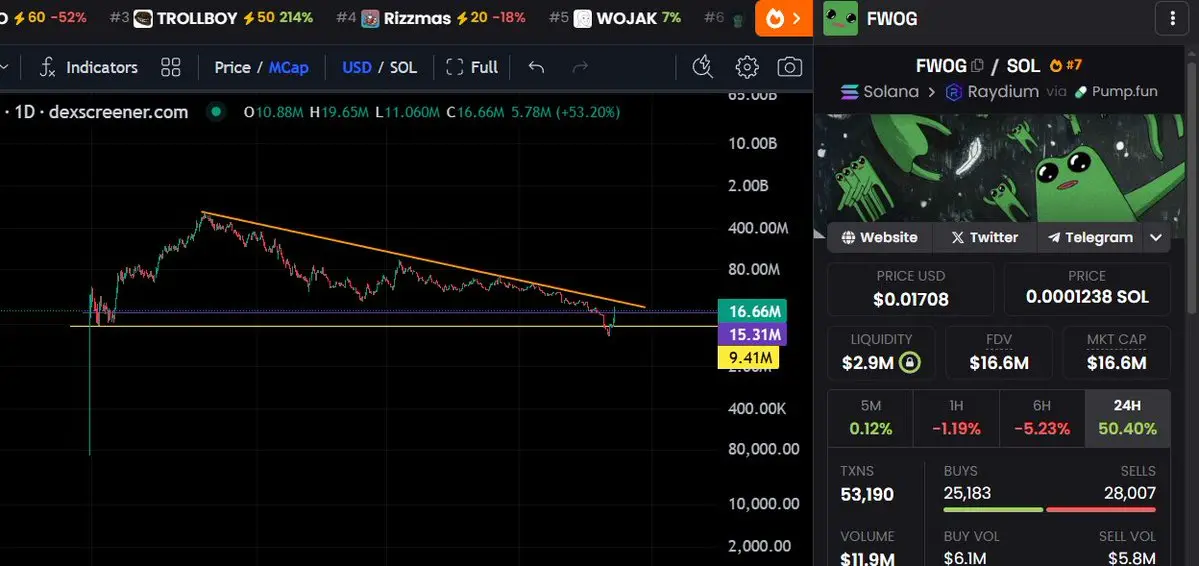Click the Solana chain link
1199x566 pixels.
click(879, 92)
